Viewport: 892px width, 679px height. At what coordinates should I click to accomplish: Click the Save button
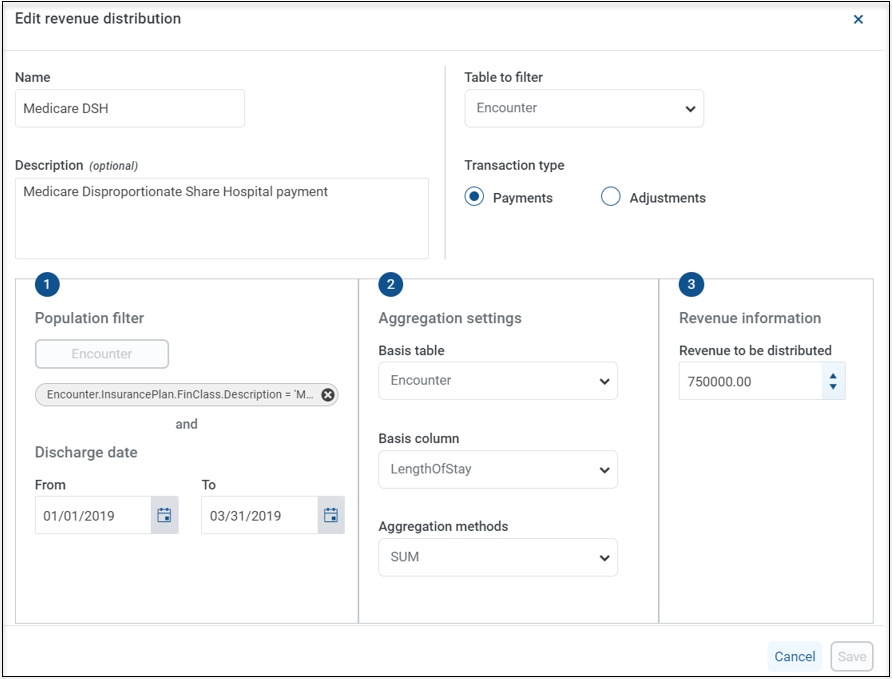pos(852,657)
